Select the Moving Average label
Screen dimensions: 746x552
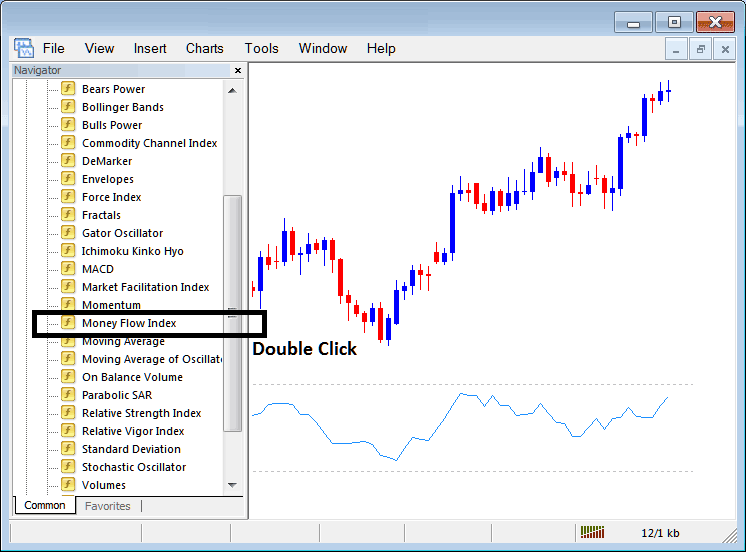click(x=123, y=341)
